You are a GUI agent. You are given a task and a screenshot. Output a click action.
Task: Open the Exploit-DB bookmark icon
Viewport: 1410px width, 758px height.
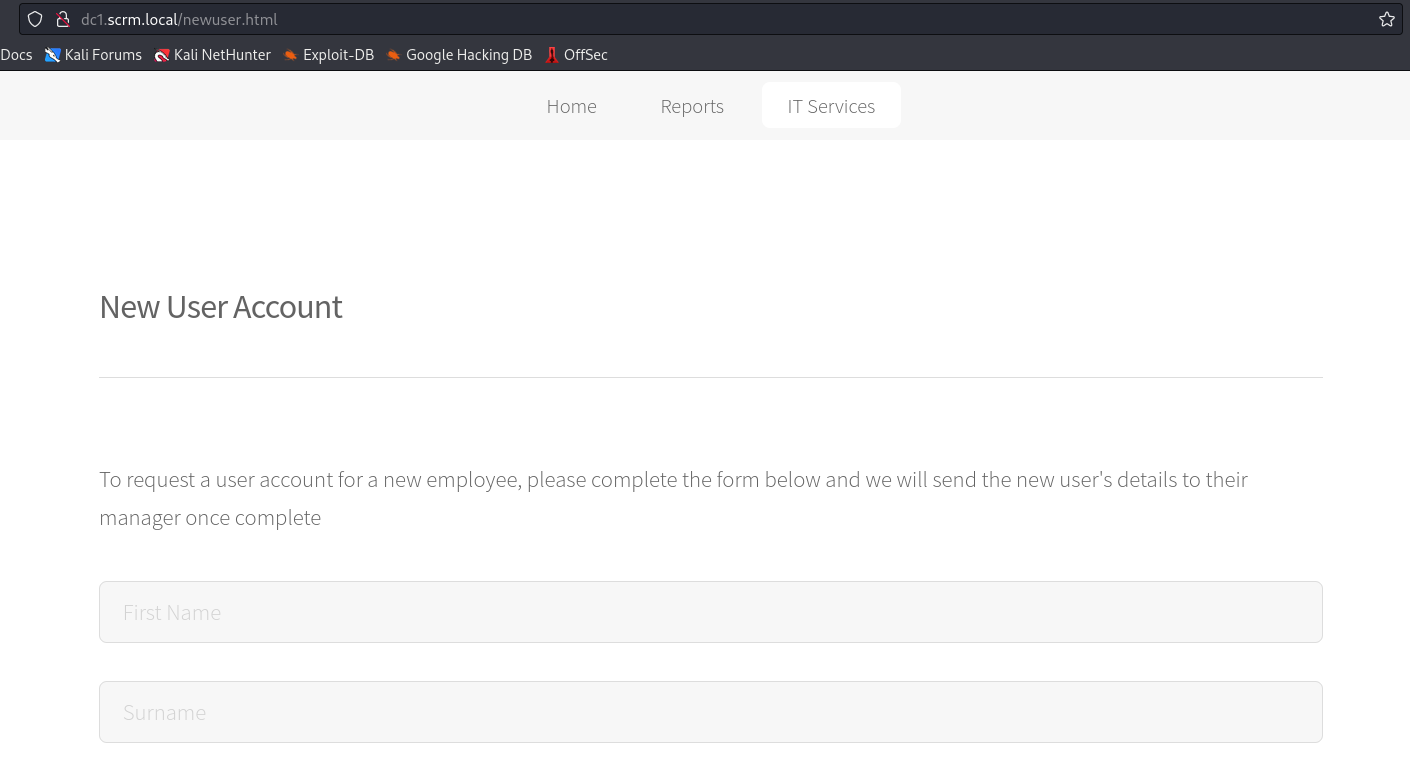(x=290, y=55)
